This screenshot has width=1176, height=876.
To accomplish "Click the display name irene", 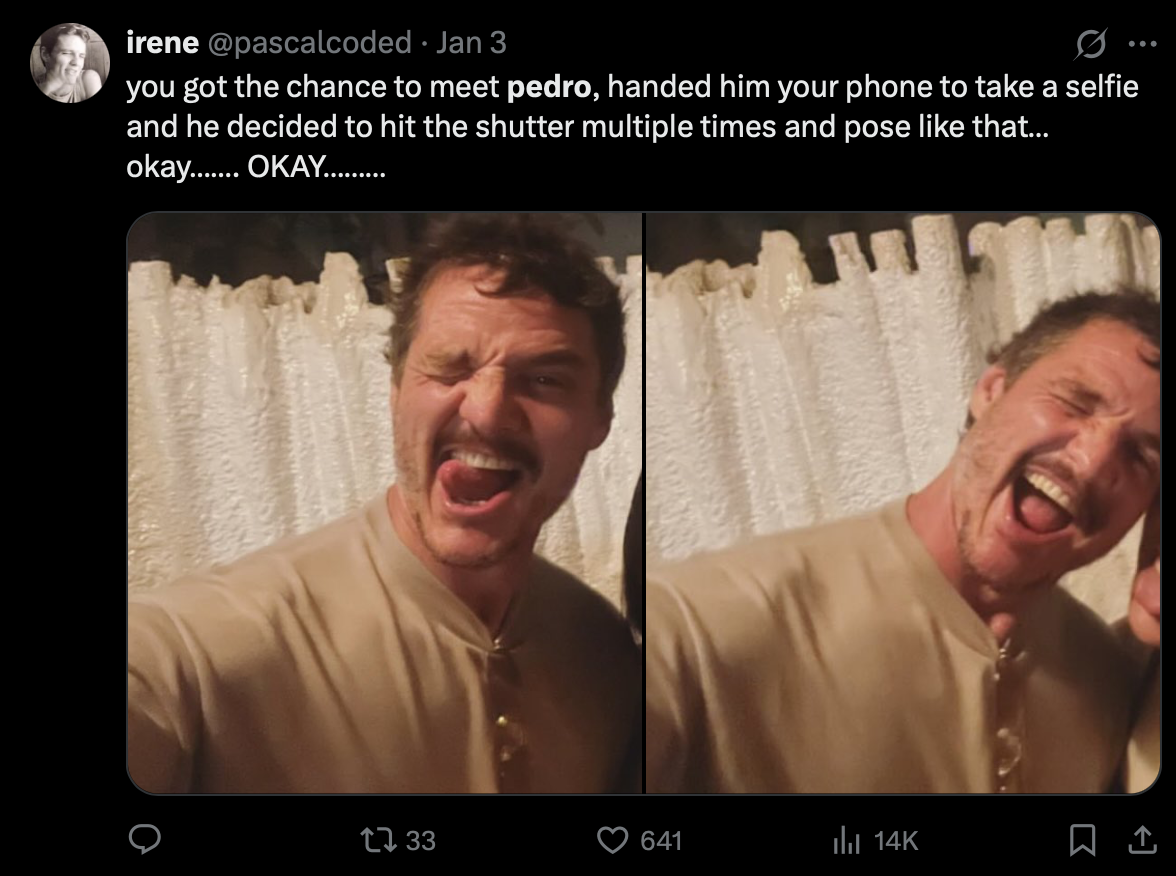I will point(162,43).
